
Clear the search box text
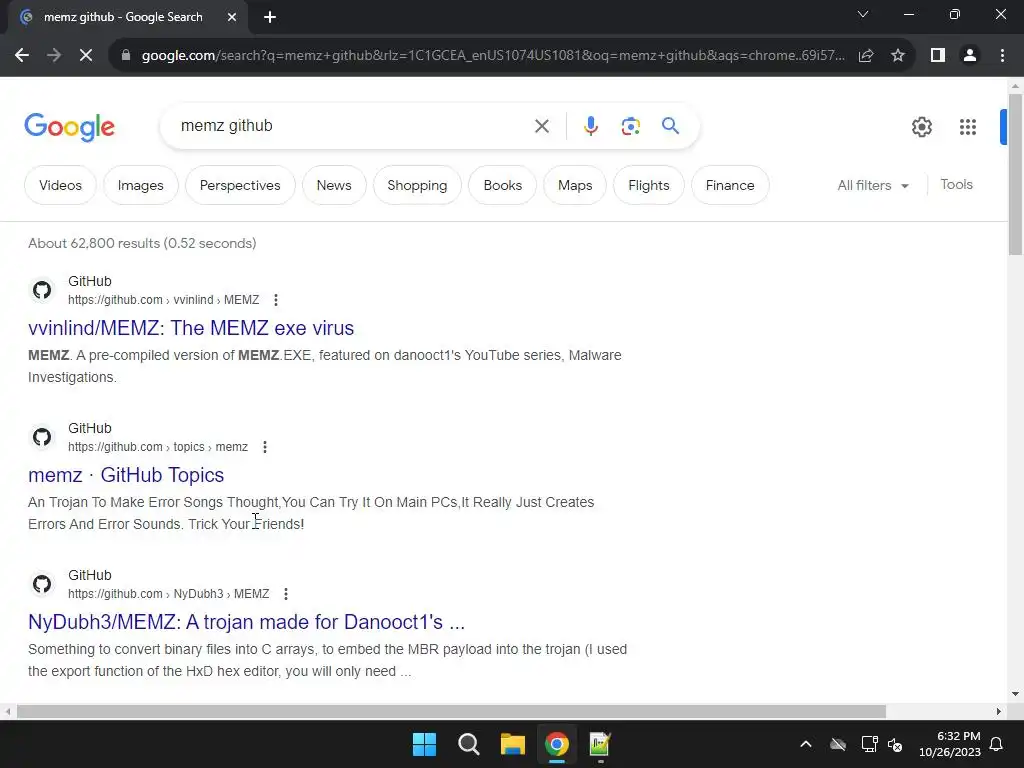pyautogui.click(x=542, y=126)
